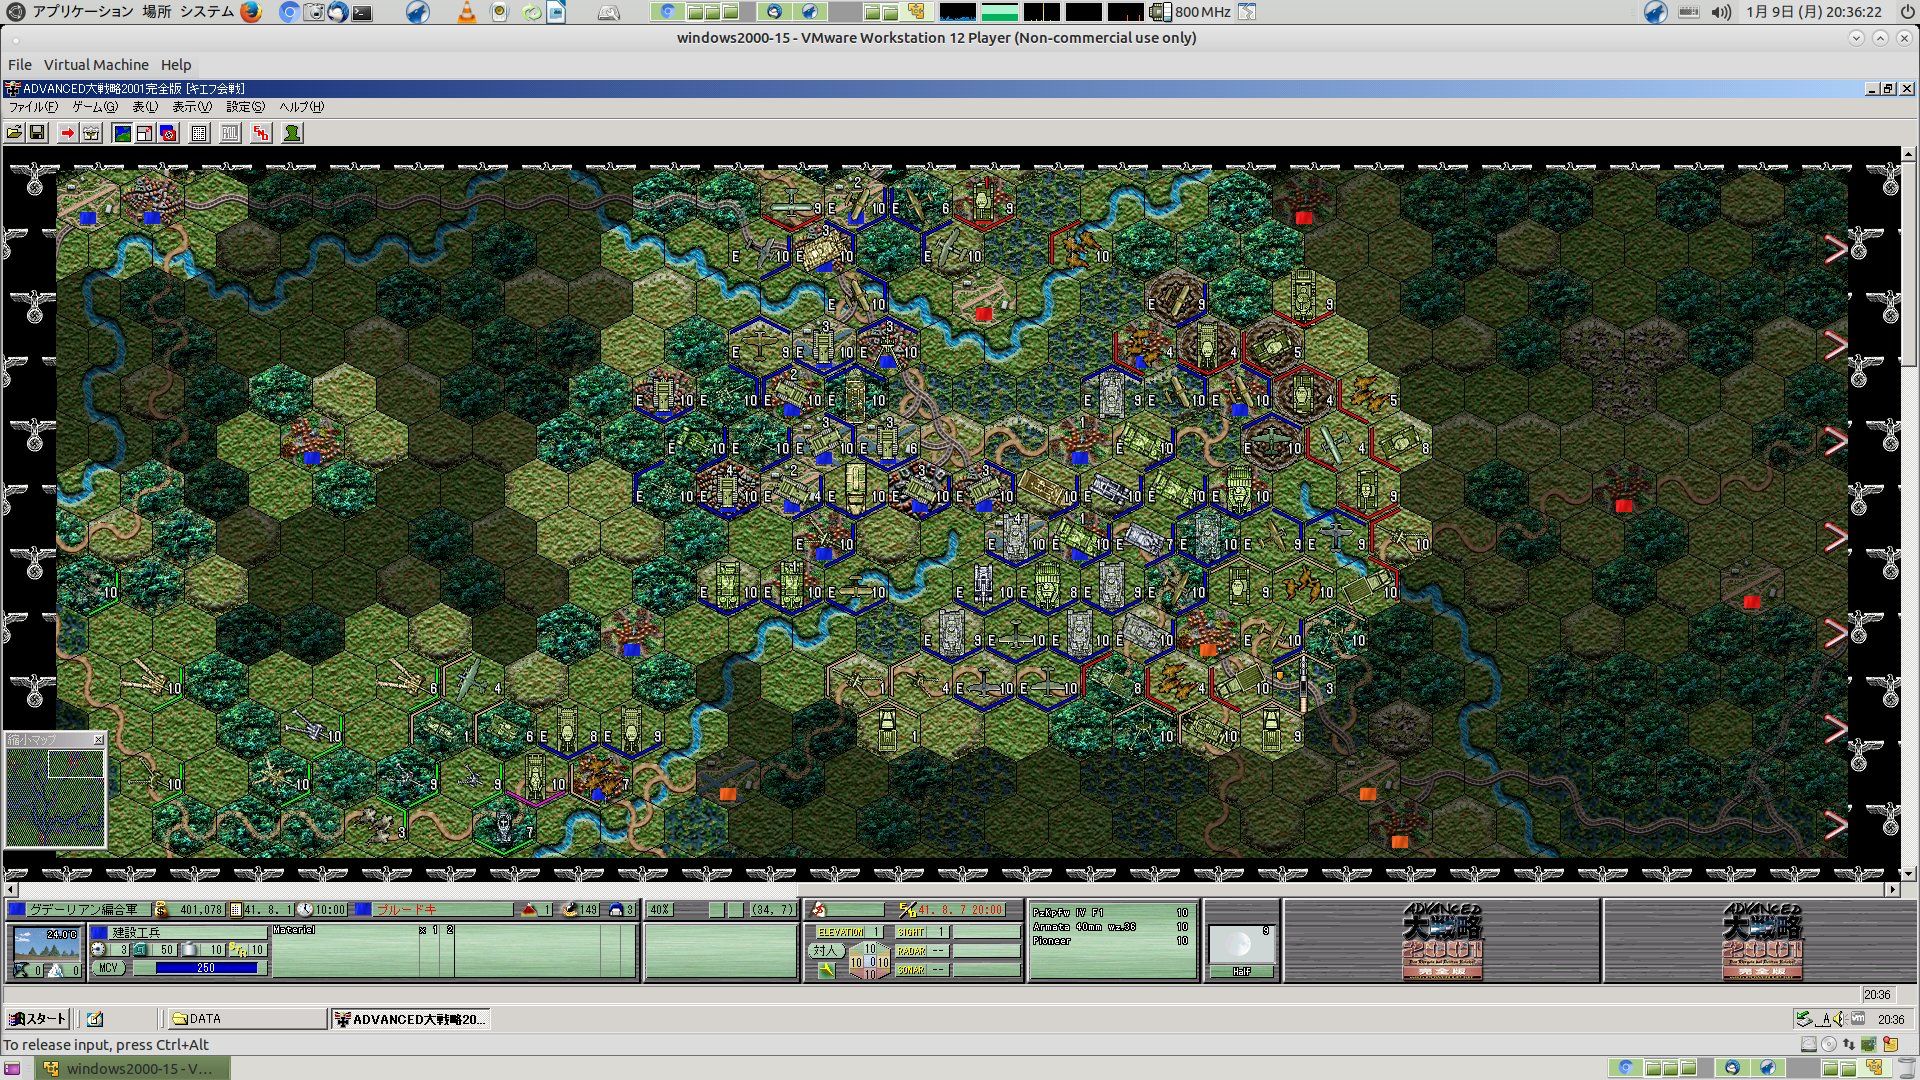Click the open box icon beside red arrow

click(x=91, y=133)
